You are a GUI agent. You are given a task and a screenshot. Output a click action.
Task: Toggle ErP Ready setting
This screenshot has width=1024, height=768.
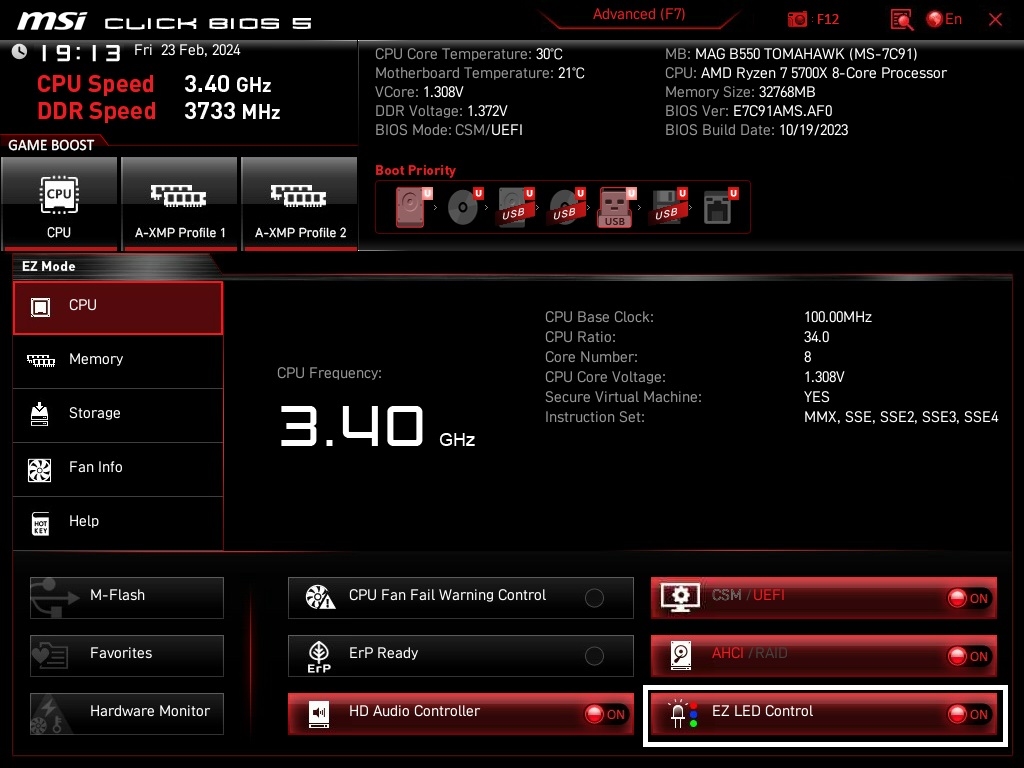(x=460, y=655)
